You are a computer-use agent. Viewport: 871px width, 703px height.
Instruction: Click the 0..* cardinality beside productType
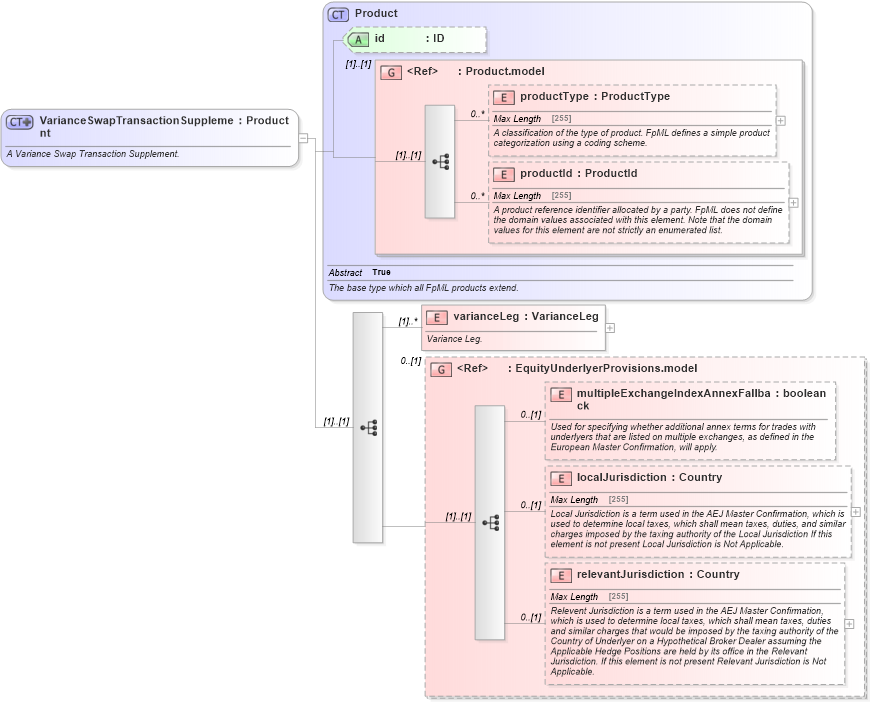pyautogui.click(x=478, y=114)
